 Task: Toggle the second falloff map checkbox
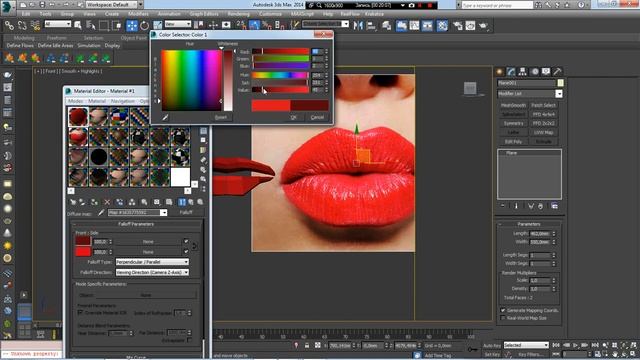pos(186,251)
